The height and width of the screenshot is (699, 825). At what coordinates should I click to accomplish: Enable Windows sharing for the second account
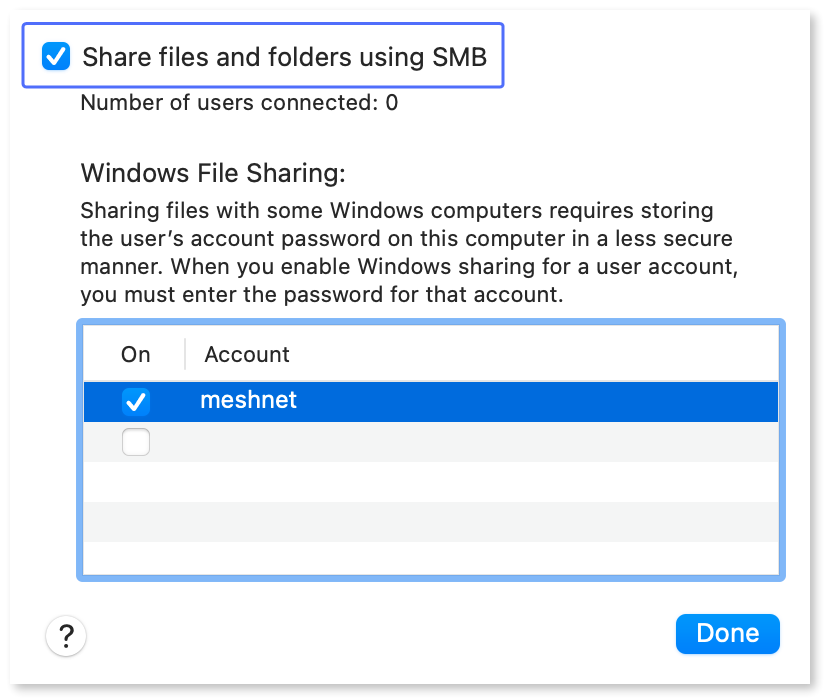[x=136, y=441]
